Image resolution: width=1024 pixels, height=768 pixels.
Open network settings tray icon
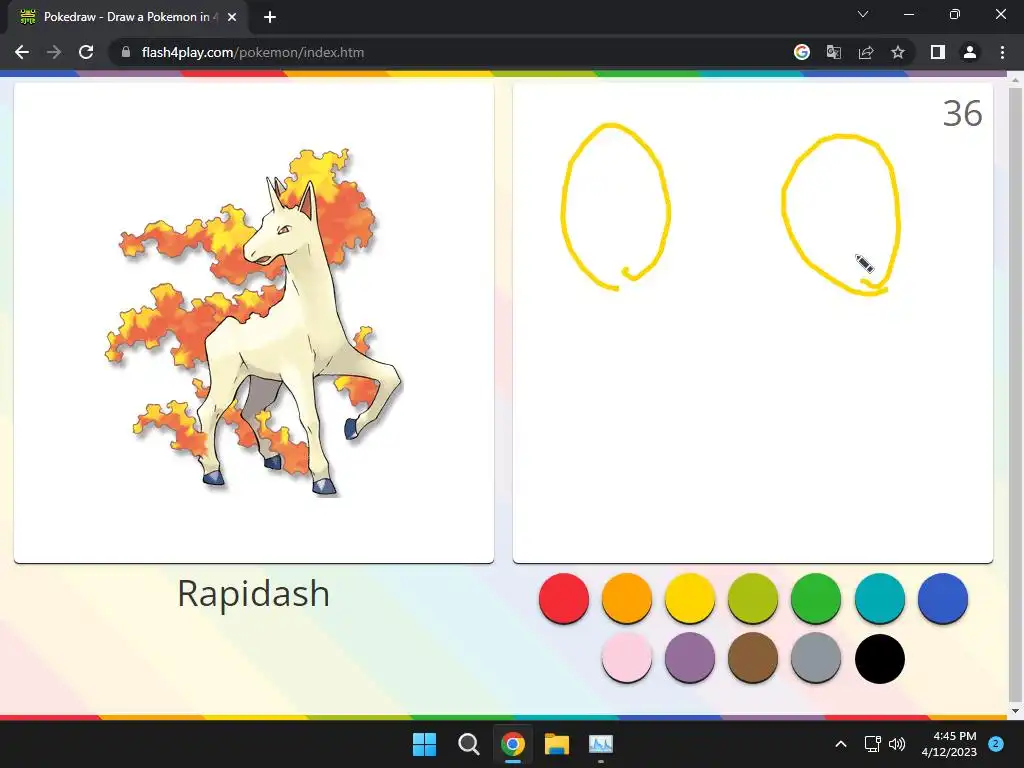[x=872, y=744]
